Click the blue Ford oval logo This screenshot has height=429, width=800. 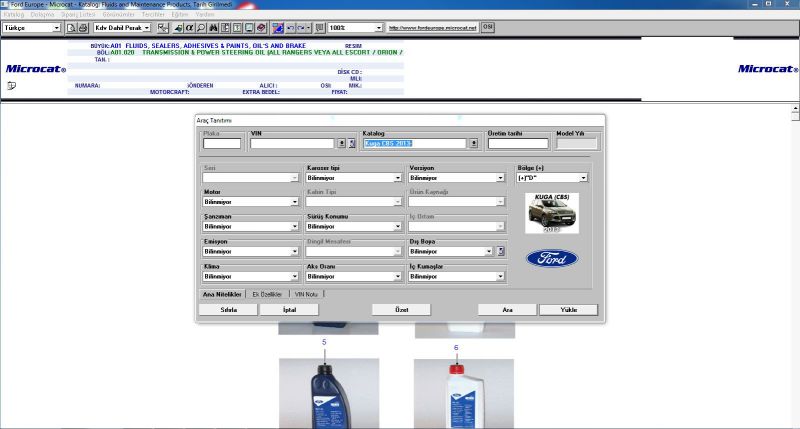pos(552,259)
